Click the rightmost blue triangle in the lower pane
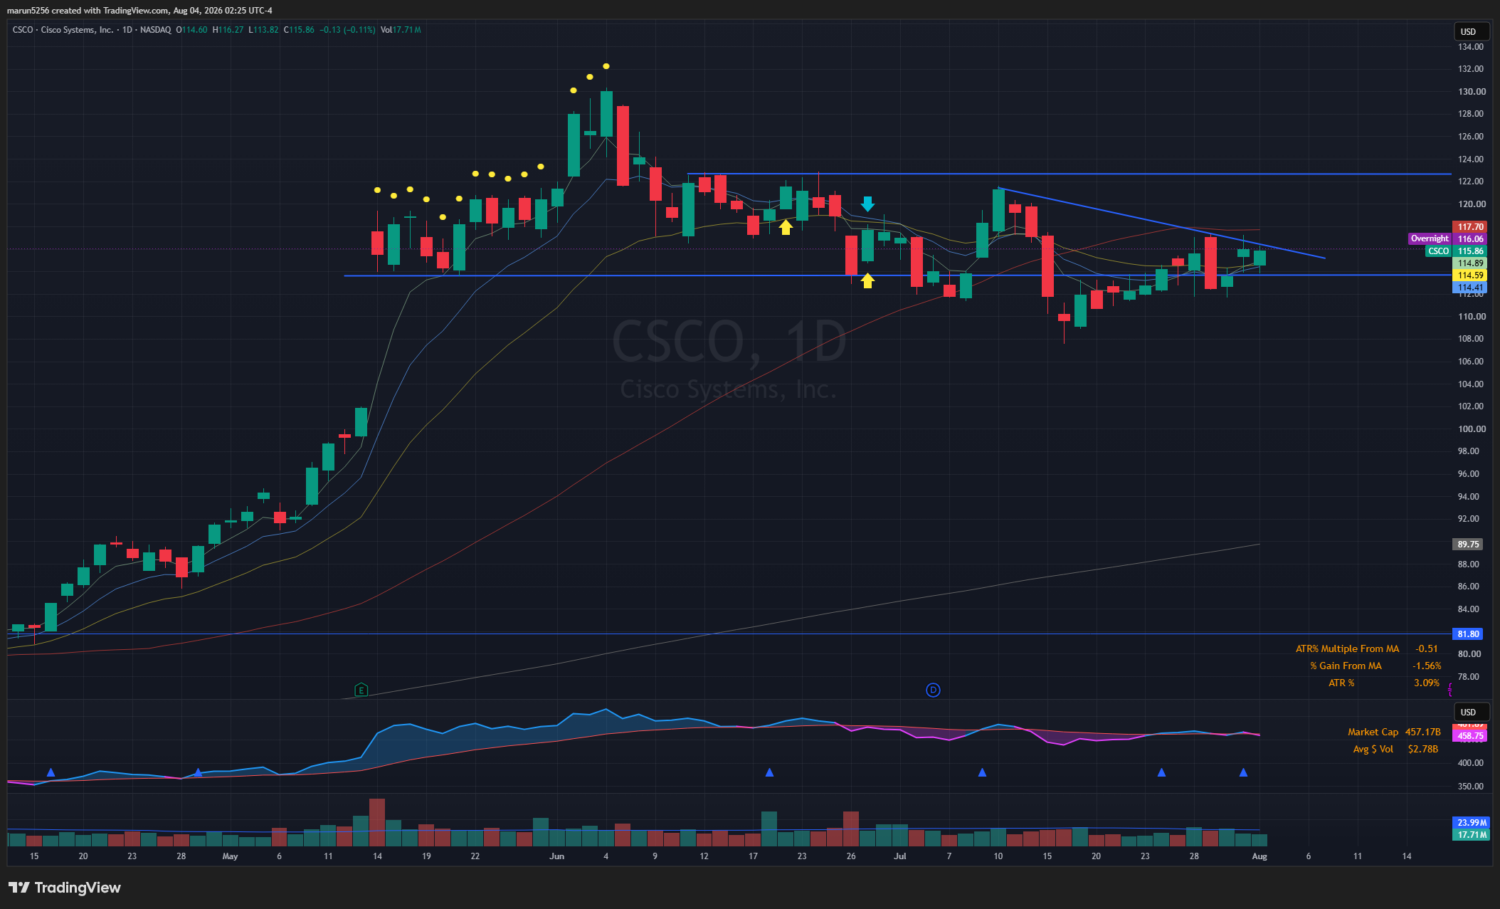The height and width of the screenshot is (909, 1500). (x=1244, y=772)
